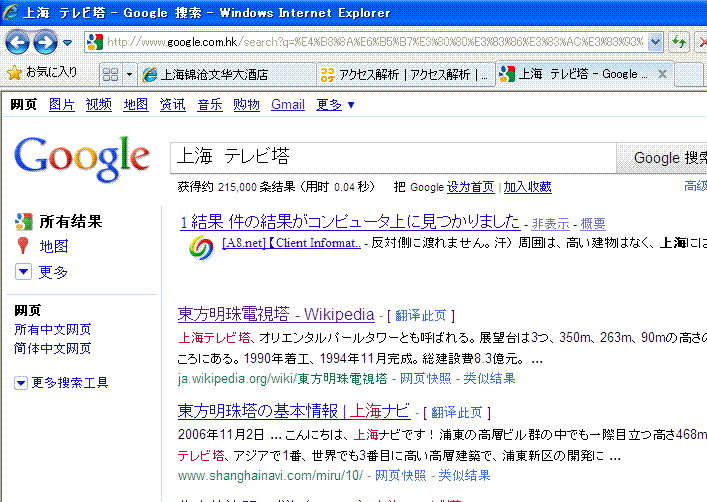Click the red map pin icon
707x502 pixels.
pyautogui.click(x=23, y=246)
